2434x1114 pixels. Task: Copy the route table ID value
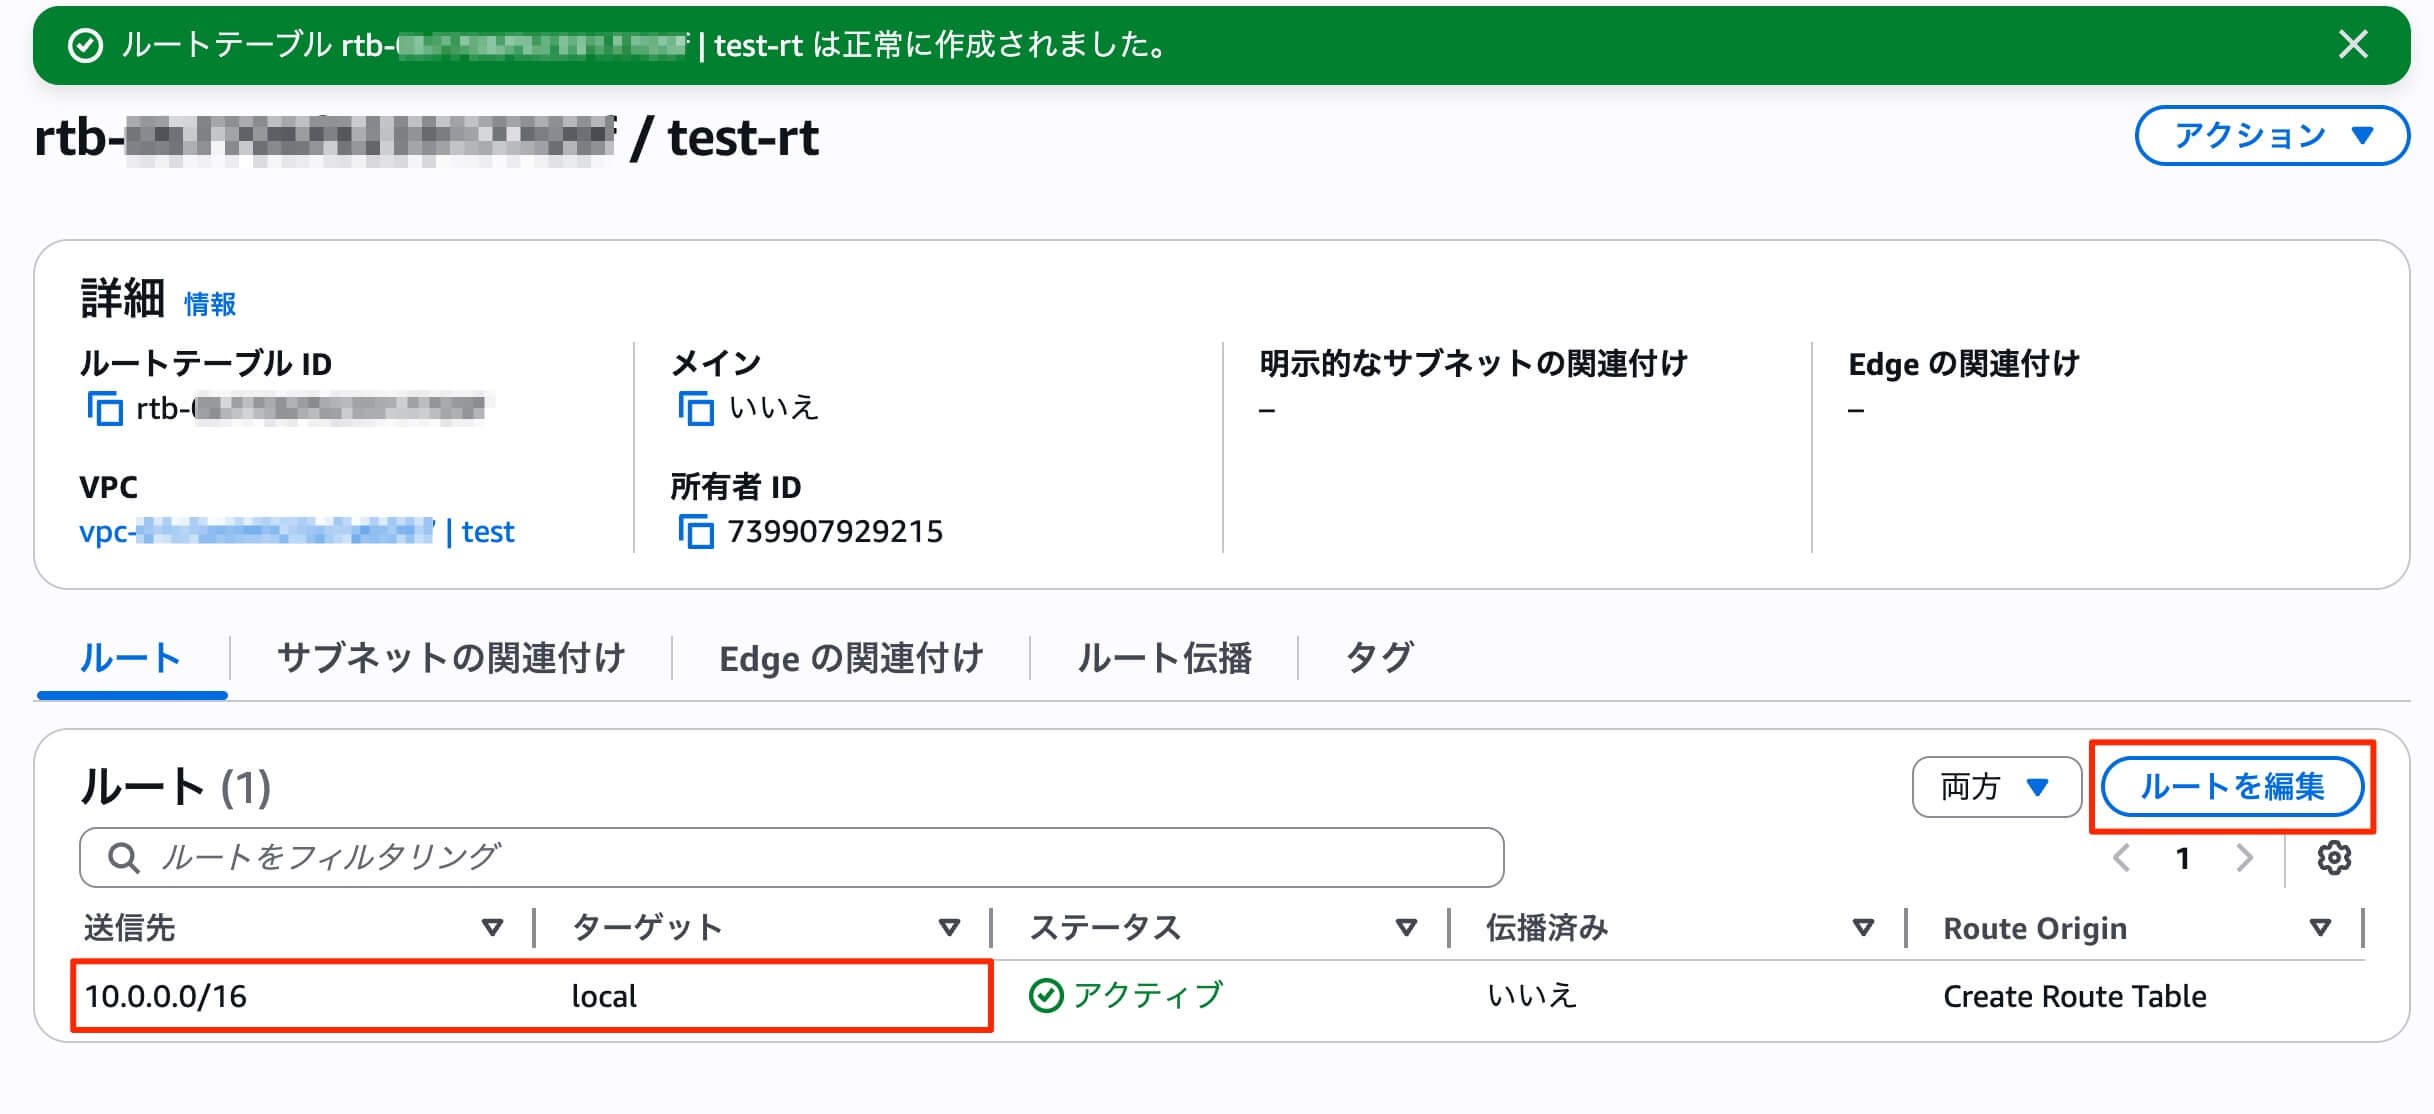pos(104,408)
